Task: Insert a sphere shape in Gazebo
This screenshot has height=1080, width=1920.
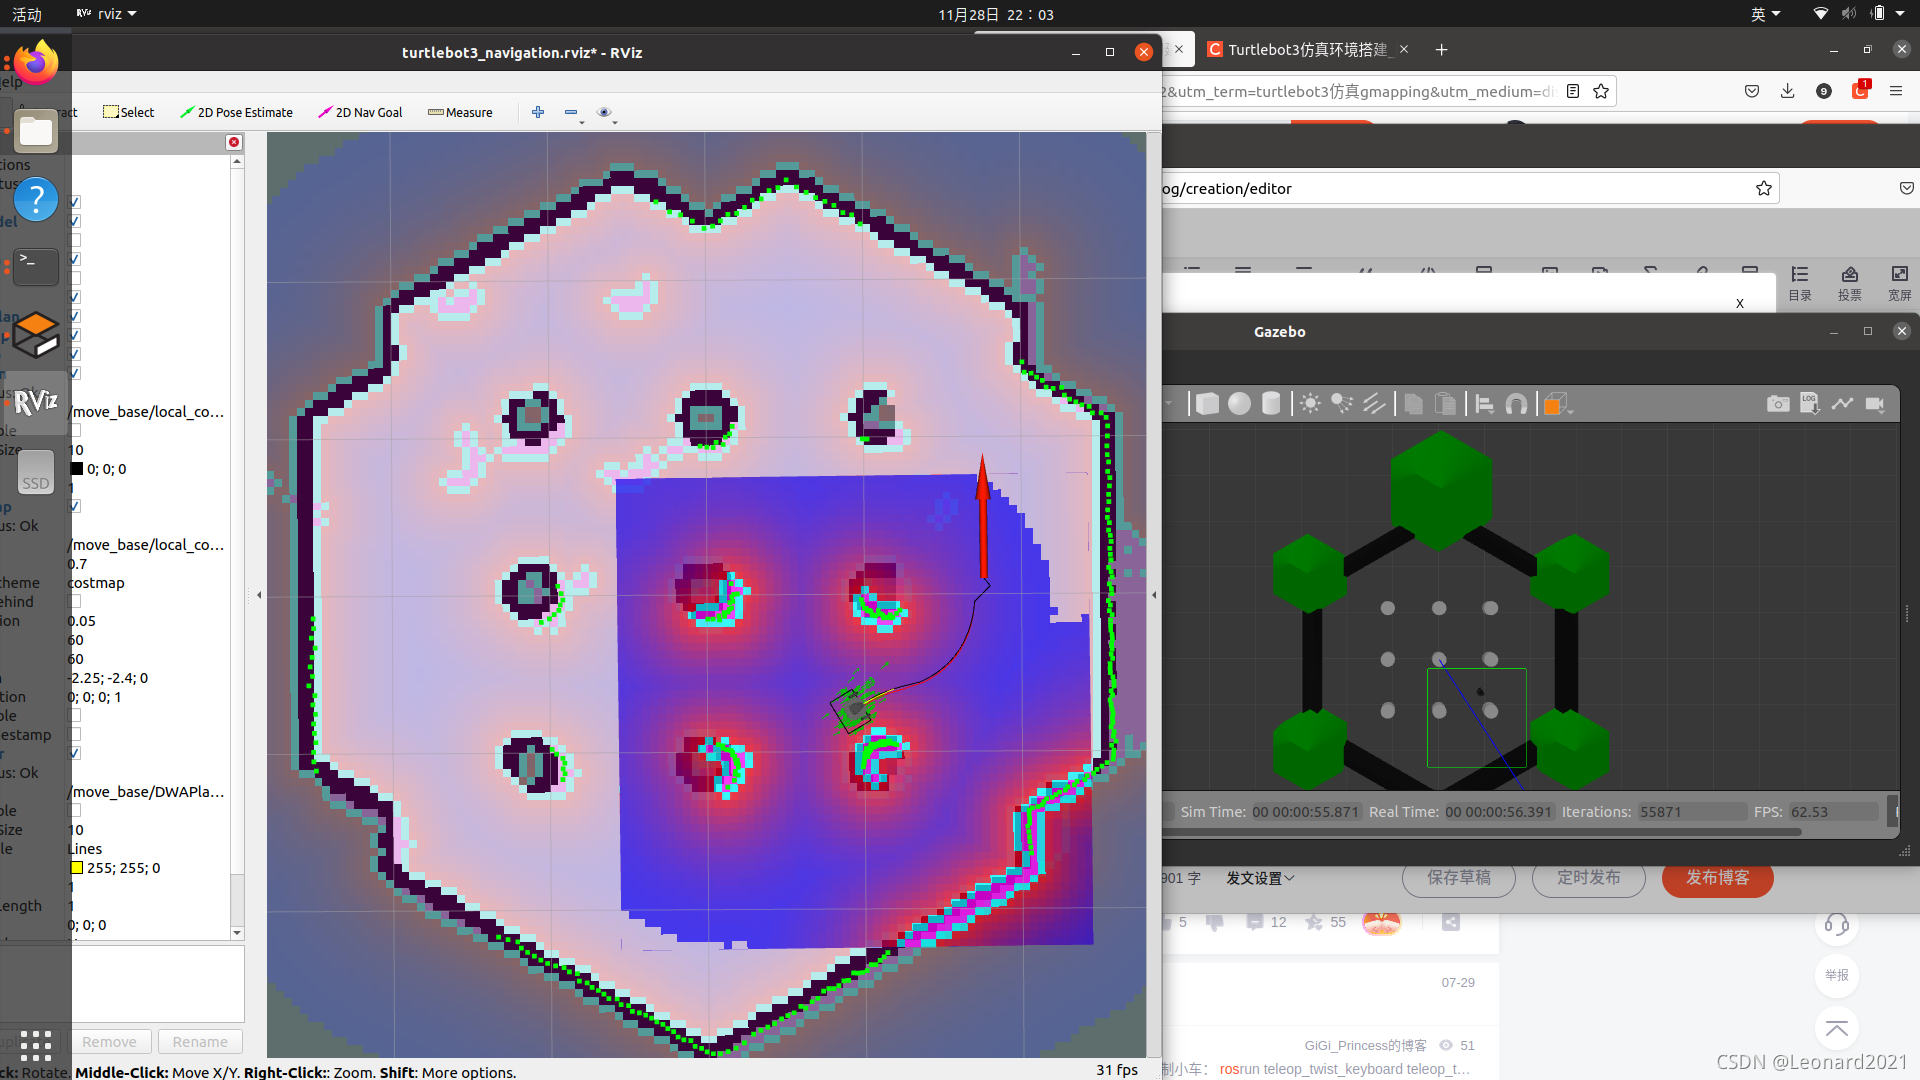Action: click(x=1239, y=404)
